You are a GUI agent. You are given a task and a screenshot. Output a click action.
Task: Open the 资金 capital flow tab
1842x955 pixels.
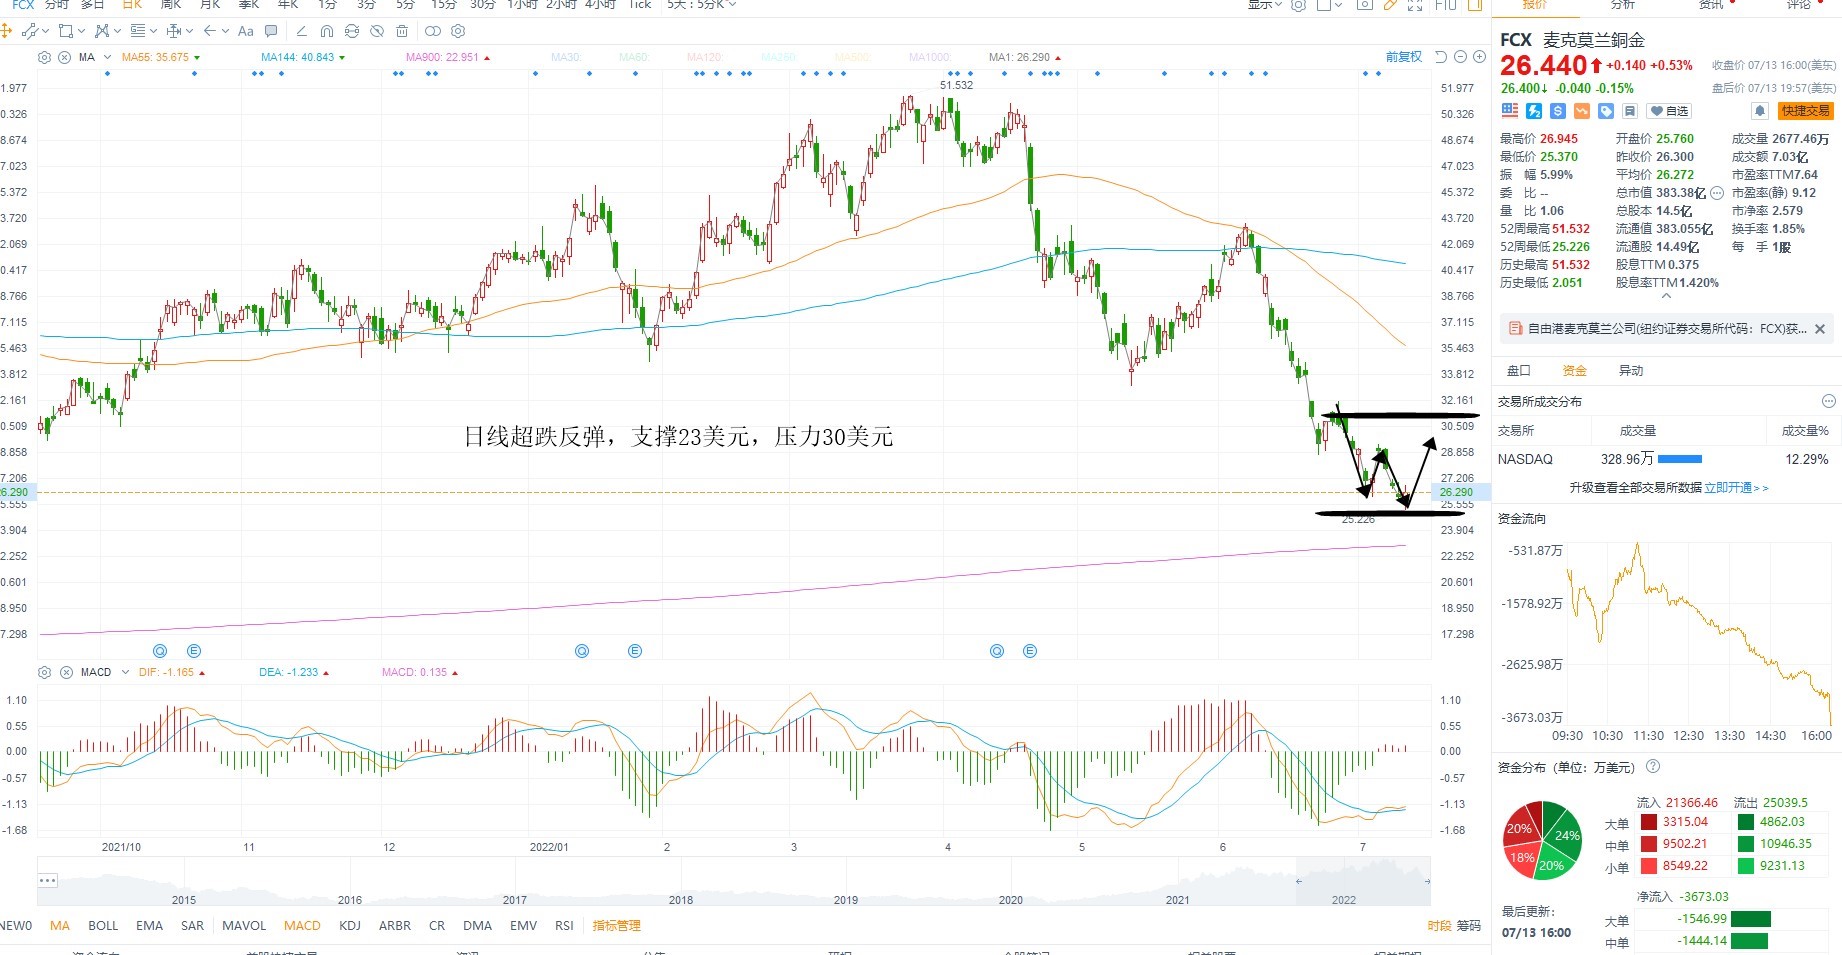(1575, 371)
